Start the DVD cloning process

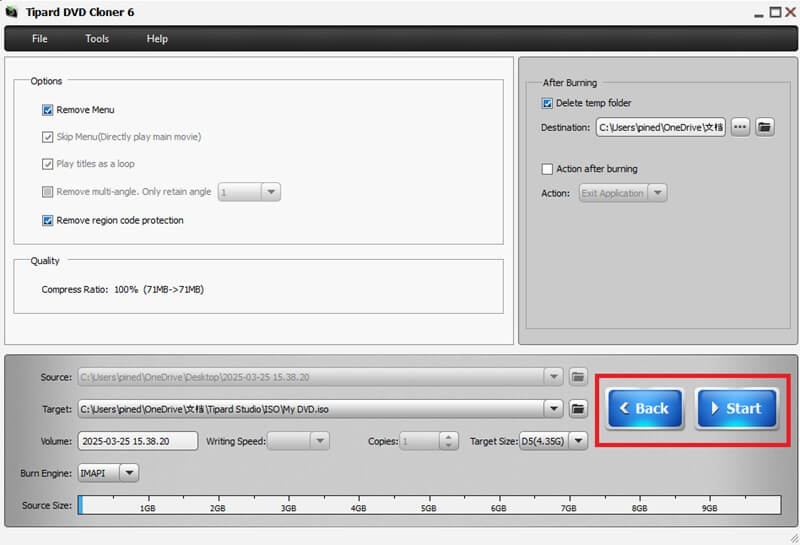point(737,408)
